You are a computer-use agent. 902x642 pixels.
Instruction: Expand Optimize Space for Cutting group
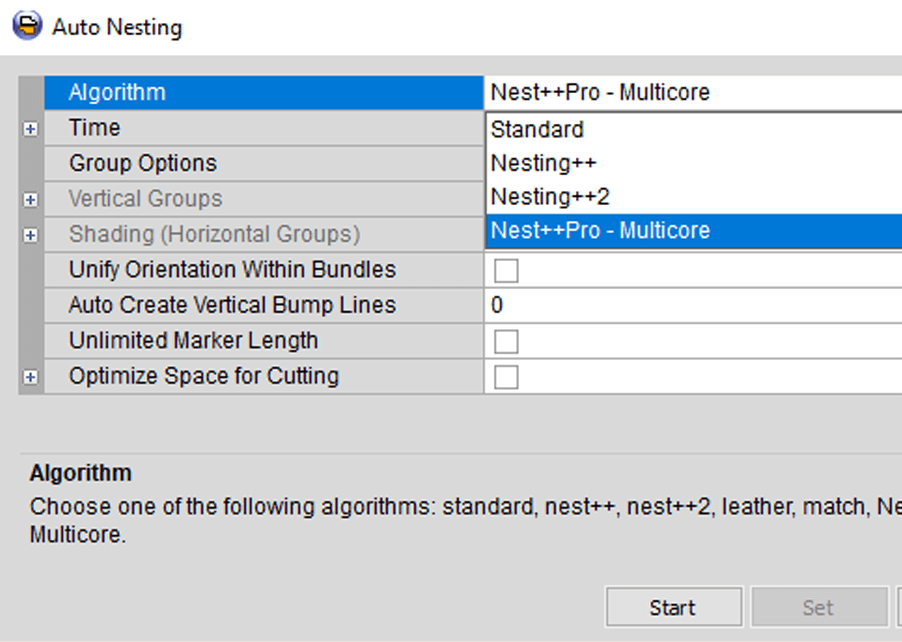tap(30, 377)
